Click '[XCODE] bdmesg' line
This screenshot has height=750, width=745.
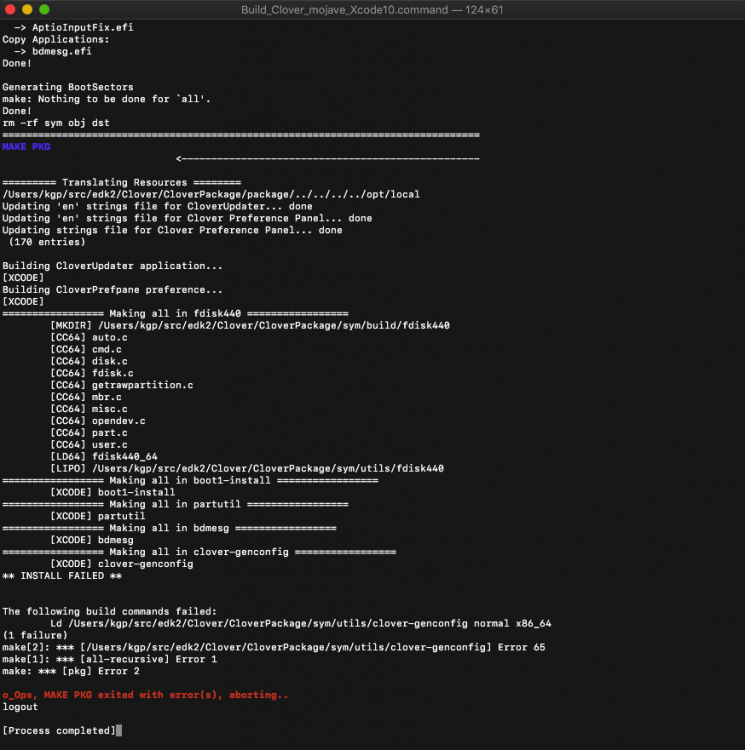point(92,540)
